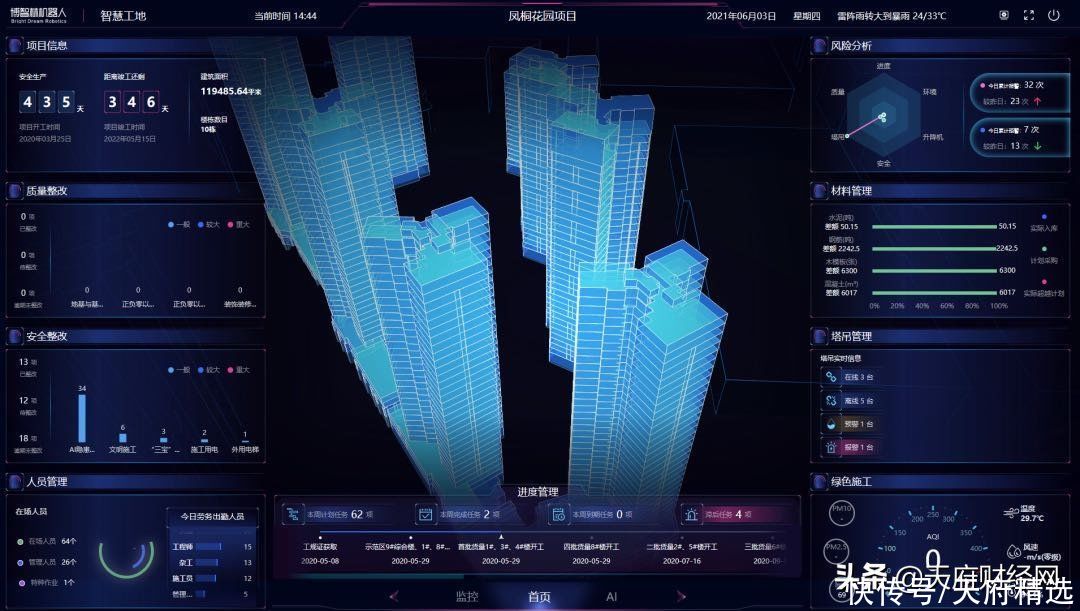Viewport: 1080px width, 611px height.
Task: Toggle 较大 legend in 安全整改 chart
Action: [209, 370]
